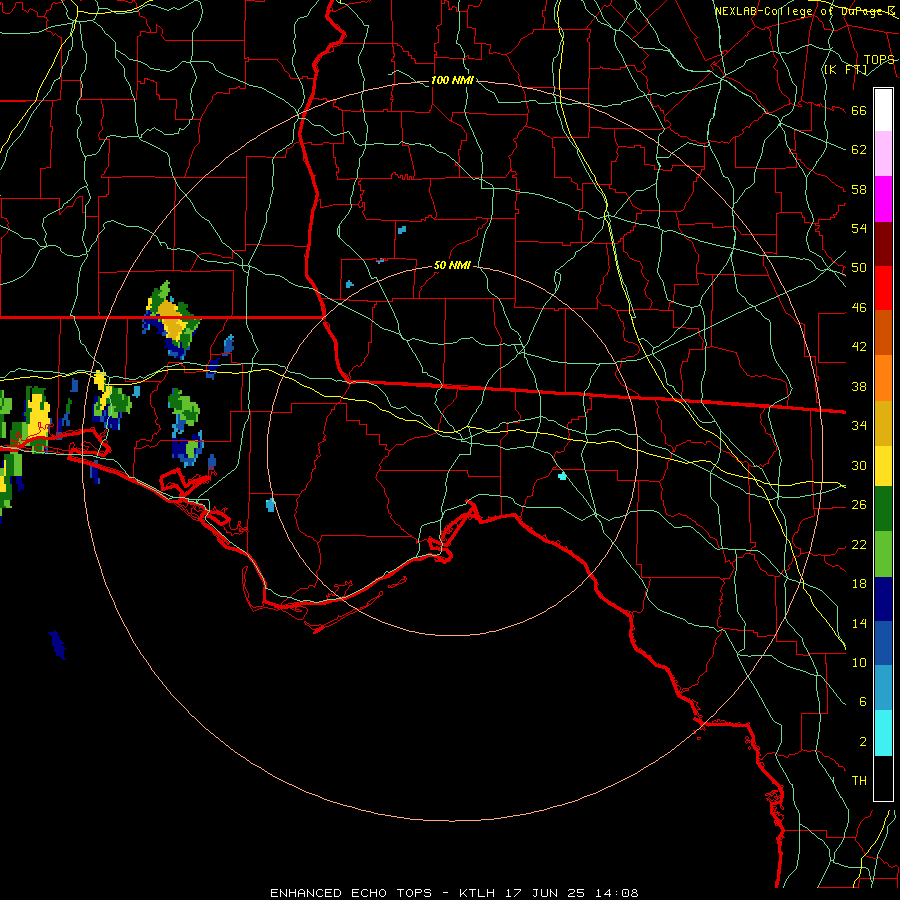The width and height of the screenshot is (900, 900).
Task: Click the '50 NMI' range ring label
Action: tap(452, 265)
